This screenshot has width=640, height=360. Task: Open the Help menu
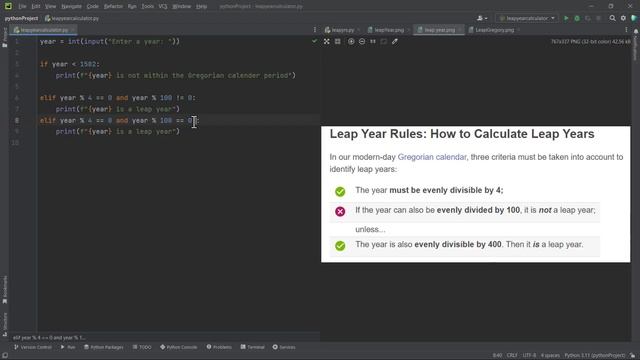[201, 7]
